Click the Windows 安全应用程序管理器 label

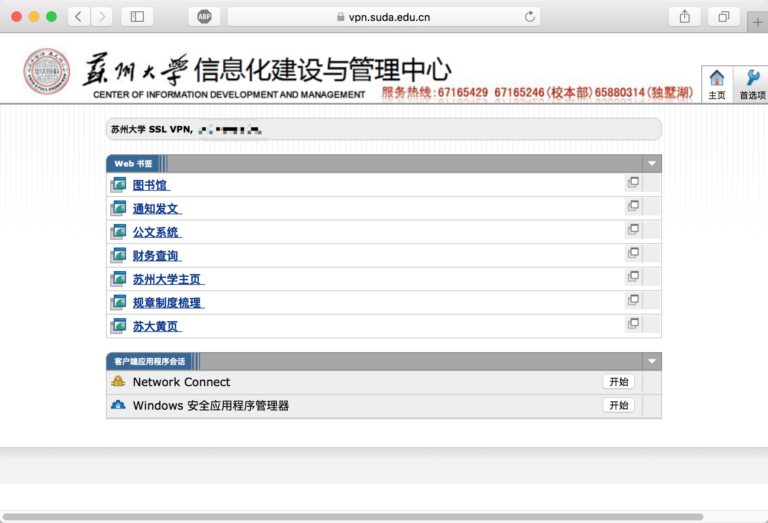point(211,405)
